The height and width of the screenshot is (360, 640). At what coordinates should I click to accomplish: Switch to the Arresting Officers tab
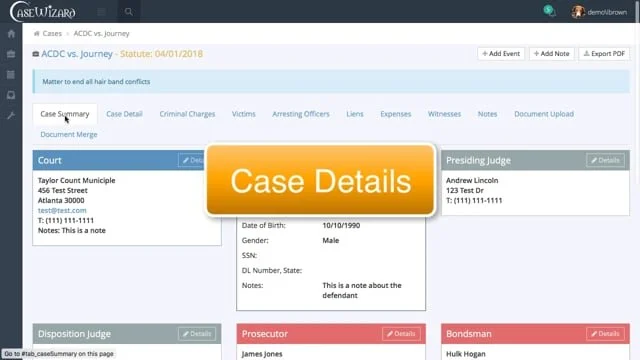301,114
